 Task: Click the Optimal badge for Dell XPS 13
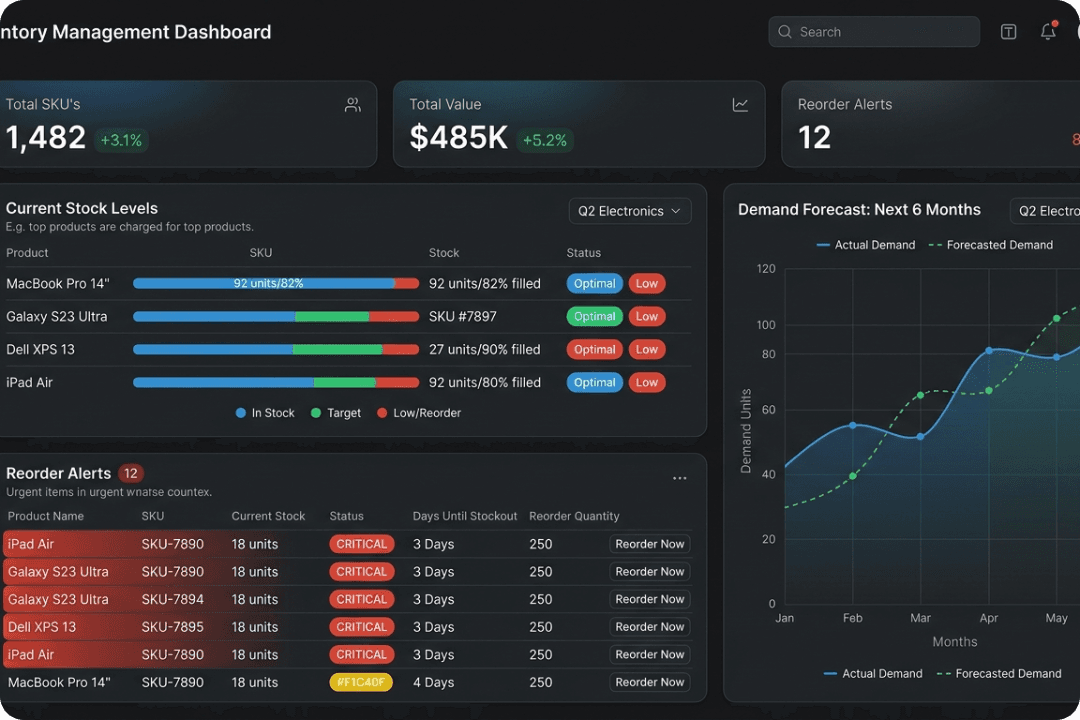(x=594, y=349)
